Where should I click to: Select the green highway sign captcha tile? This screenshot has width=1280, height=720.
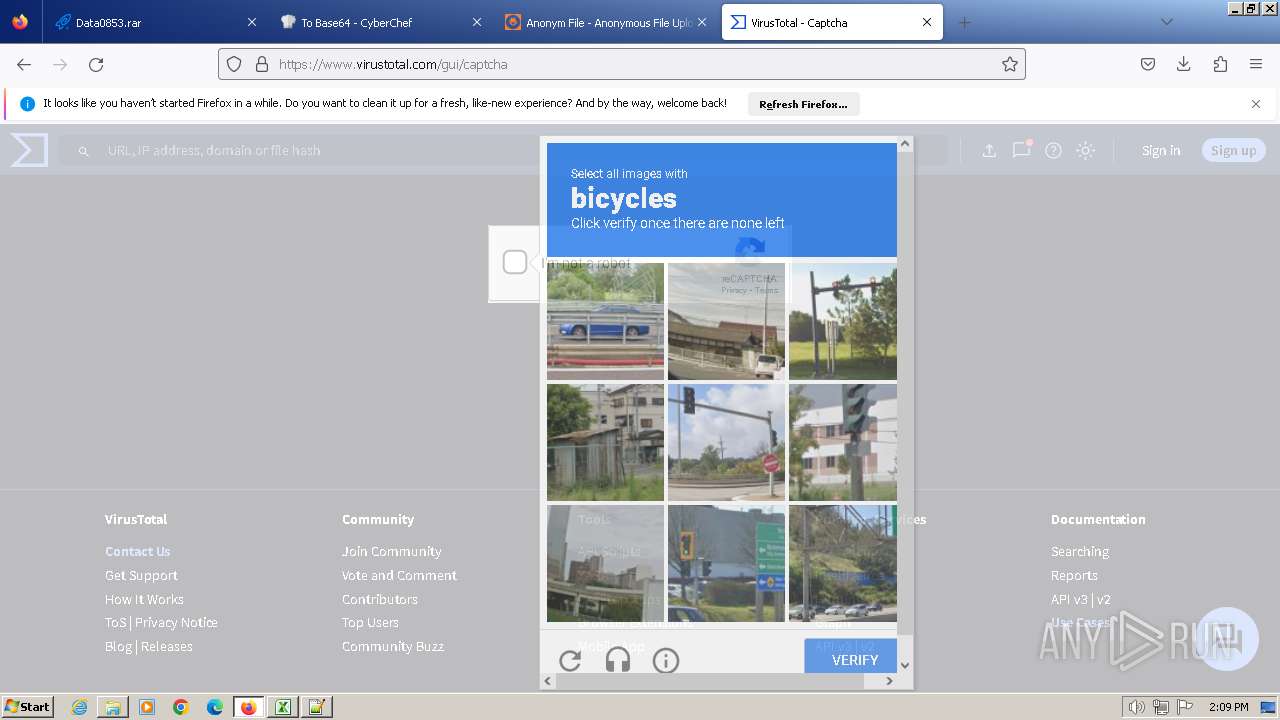click(726, 563)
